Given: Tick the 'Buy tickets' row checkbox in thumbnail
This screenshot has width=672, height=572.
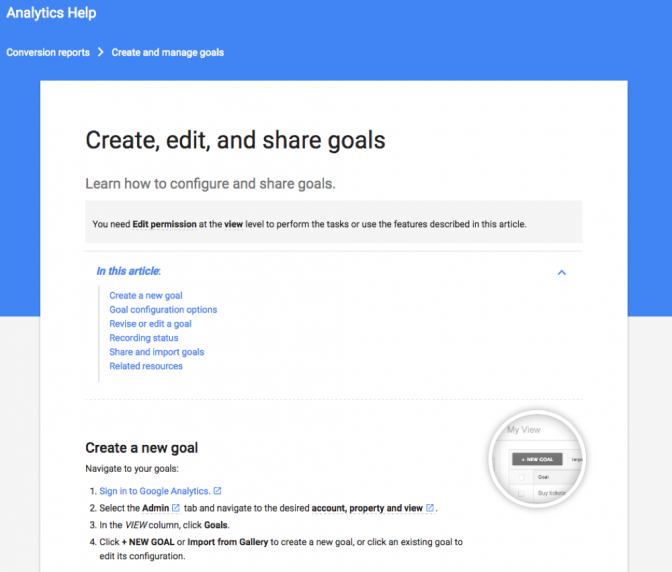Looking at the screenshot, I should 521,493.
